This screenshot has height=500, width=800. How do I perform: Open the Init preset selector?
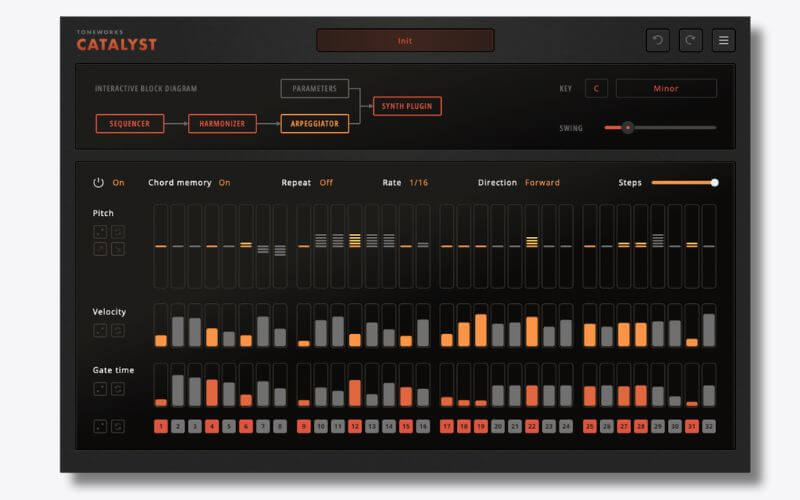(x=405, y=40)
